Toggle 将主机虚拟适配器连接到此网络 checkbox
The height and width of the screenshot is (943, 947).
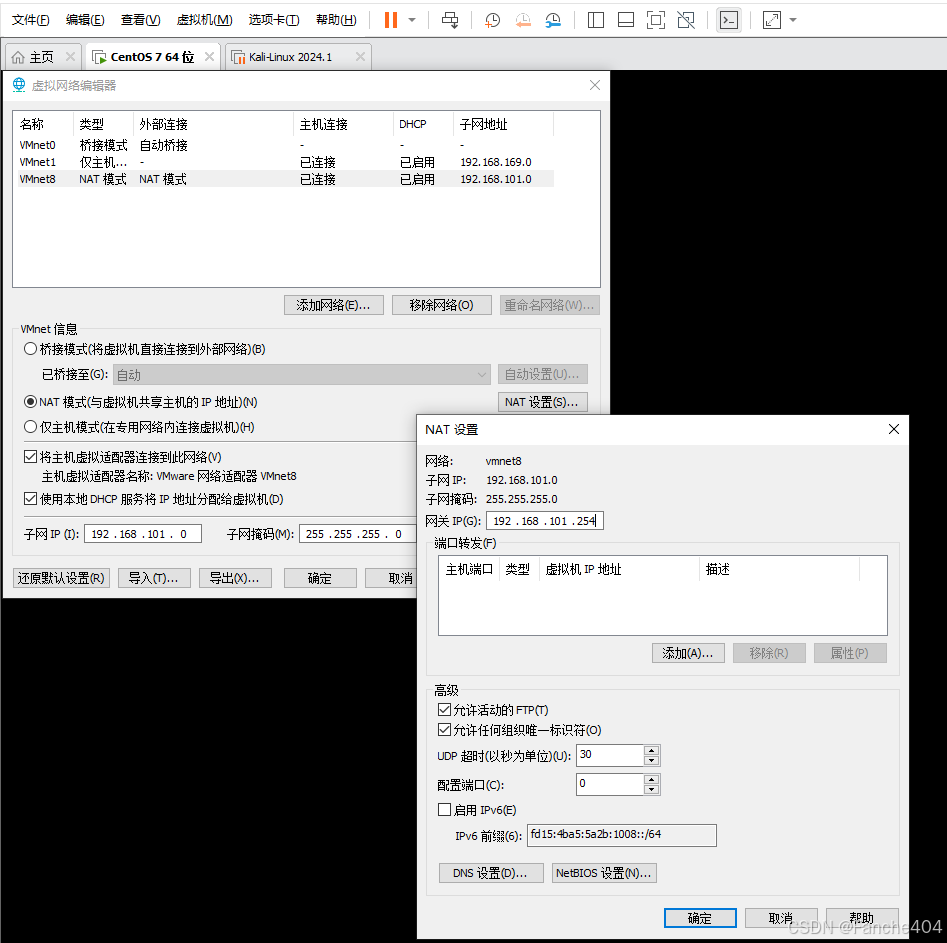pyautogui.click(x=30, y=457)
